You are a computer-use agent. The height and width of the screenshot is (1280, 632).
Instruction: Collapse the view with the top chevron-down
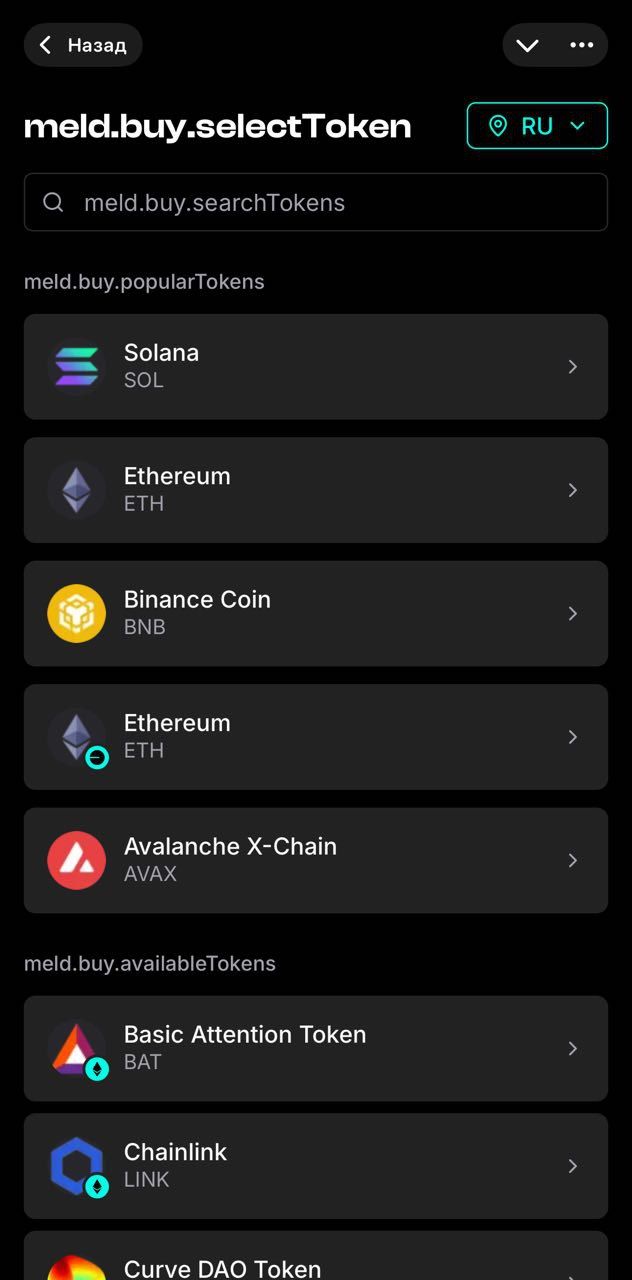point(528,45)
